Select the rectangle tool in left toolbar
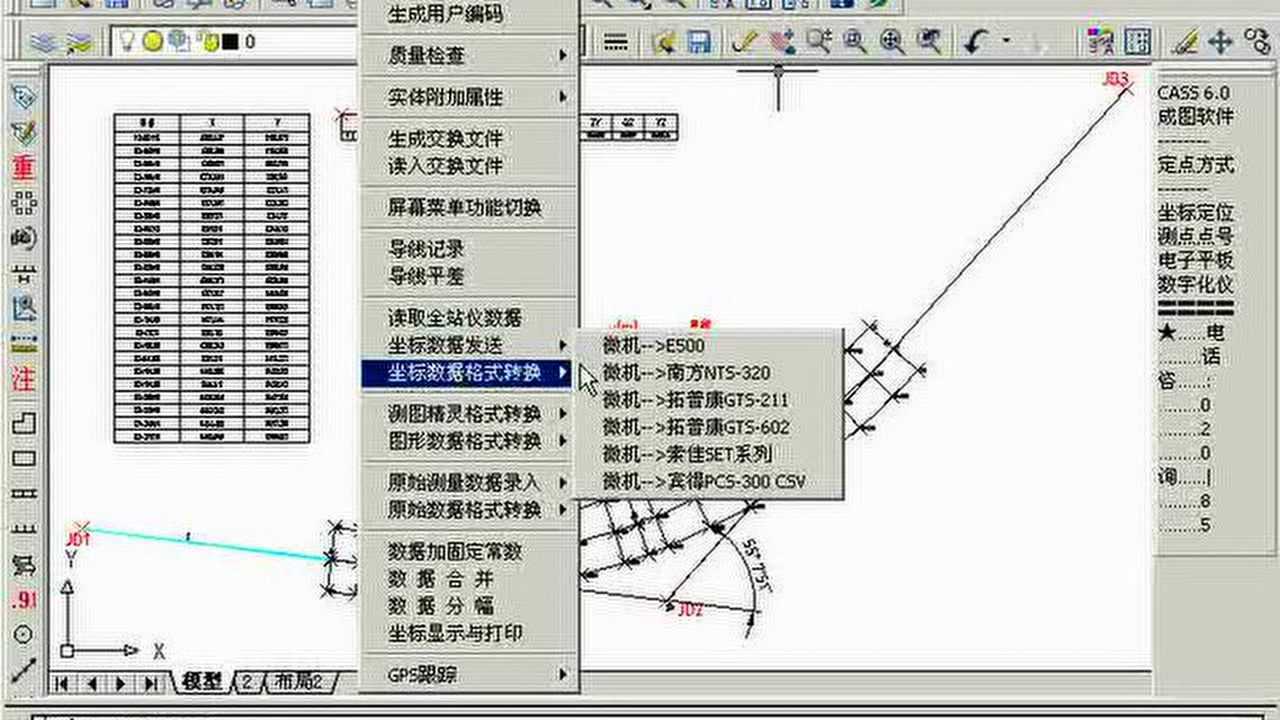Image resolution: width=1280 pixels, height=720 pixels. (x=23, y=459)
